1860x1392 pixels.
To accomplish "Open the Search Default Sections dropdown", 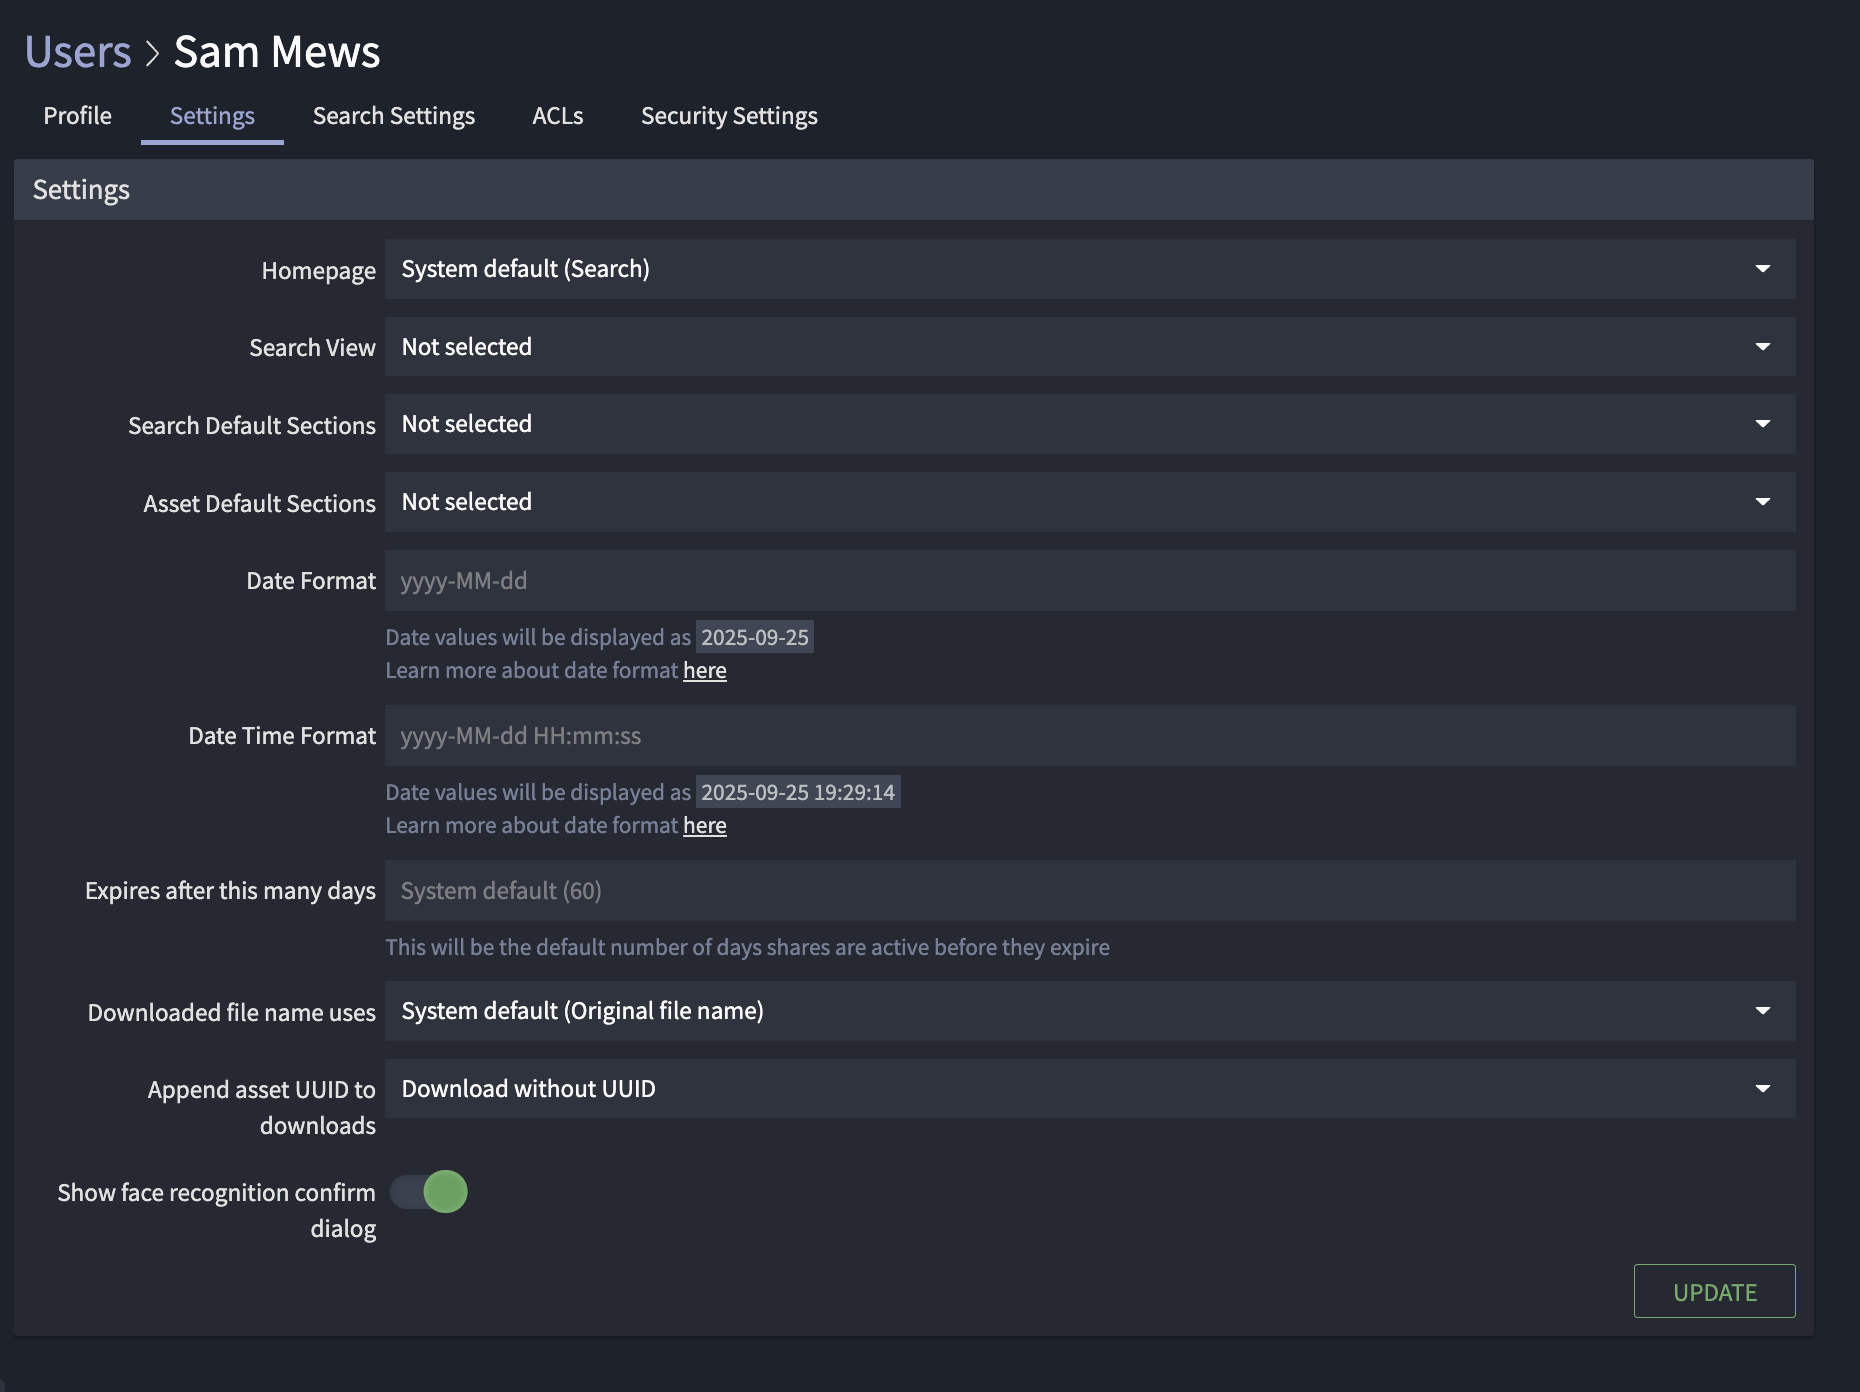I will coord(1089,424).
